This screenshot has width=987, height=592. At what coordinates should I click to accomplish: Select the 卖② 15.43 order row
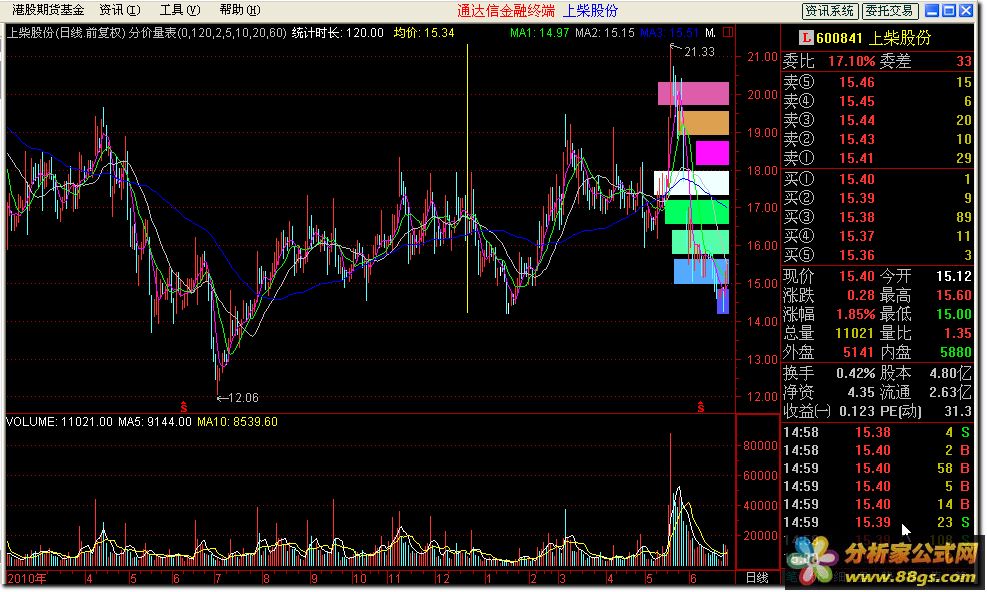pyautogui.click(x=877, y=139)
